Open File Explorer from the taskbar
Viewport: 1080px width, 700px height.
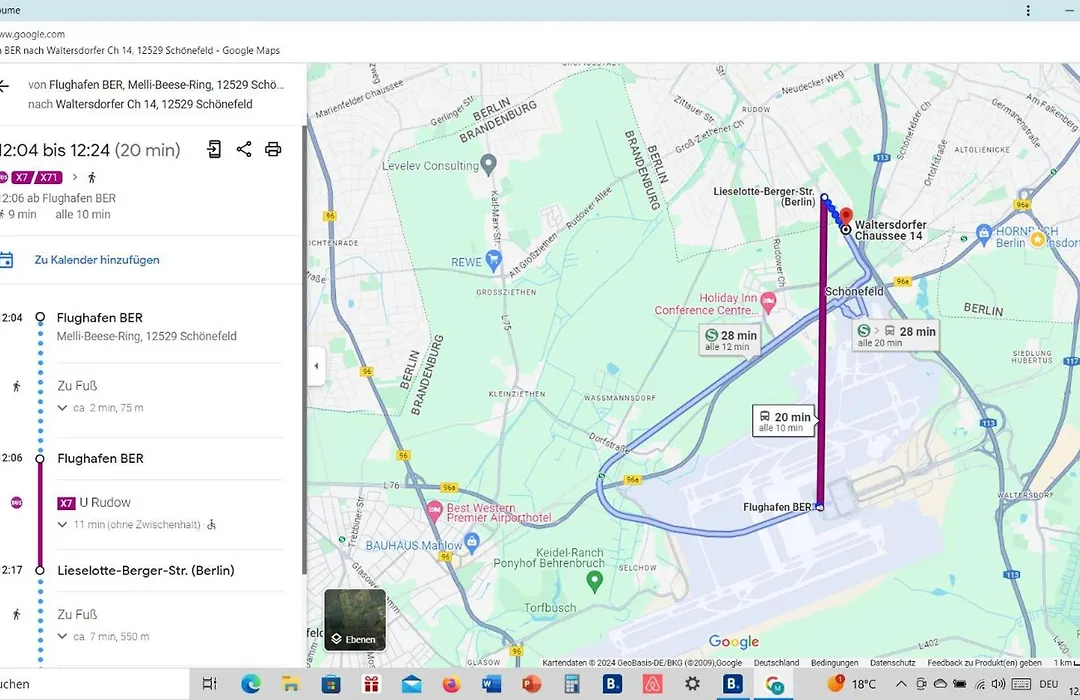[291, 684]
